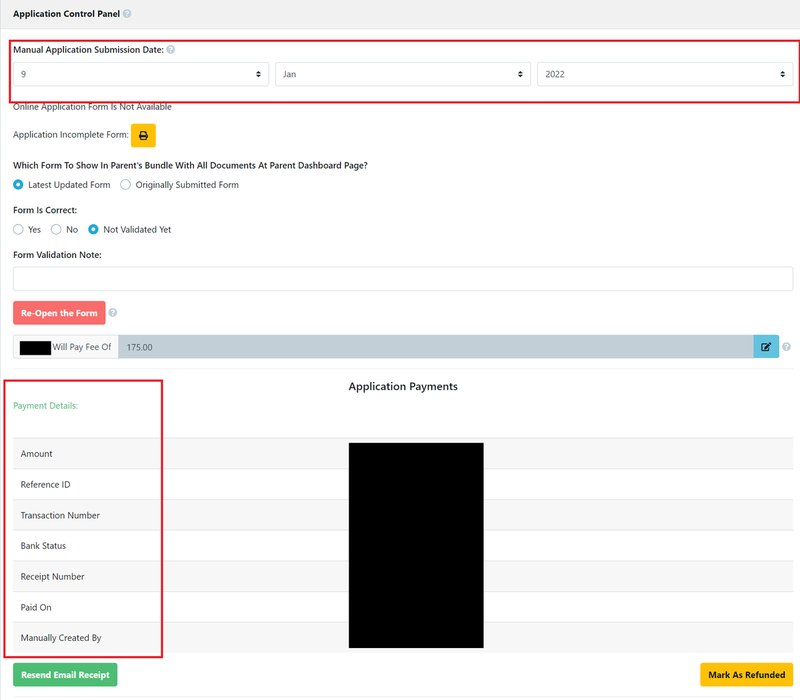Viewport: 800px width, 700px height.
Task: Click the help icon beside Re-Open the Form
Action: pyautogui.click(x=113, y=312)
